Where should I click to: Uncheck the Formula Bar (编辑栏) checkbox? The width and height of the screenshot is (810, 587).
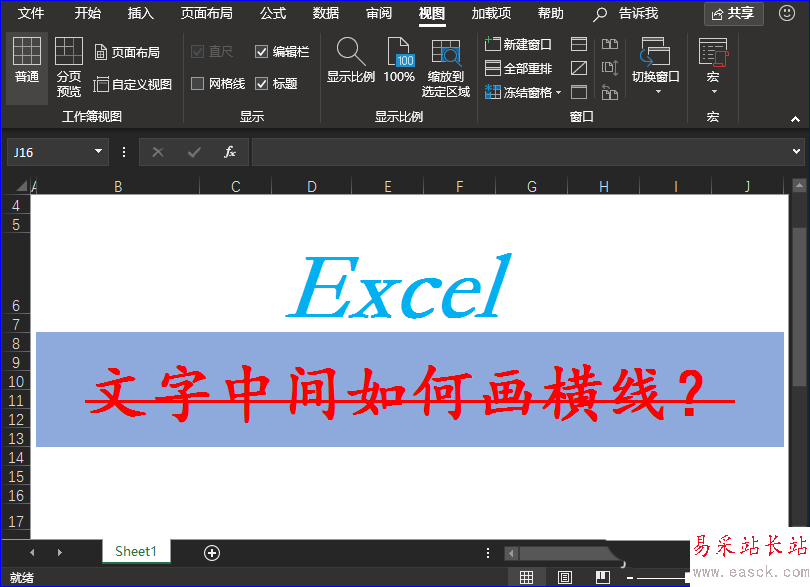point(261,52)
